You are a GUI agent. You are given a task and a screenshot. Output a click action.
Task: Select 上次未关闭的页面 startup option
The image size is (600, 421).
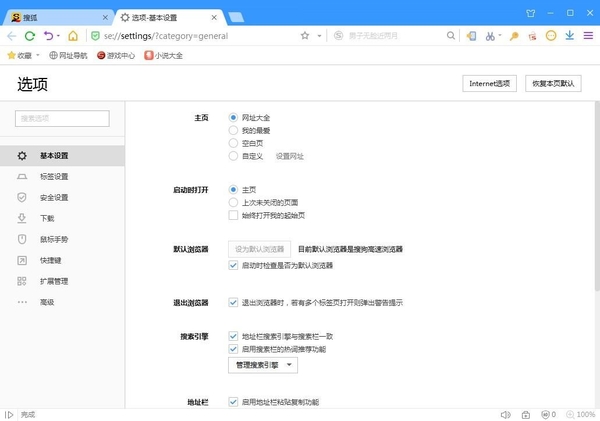(234, 202)
